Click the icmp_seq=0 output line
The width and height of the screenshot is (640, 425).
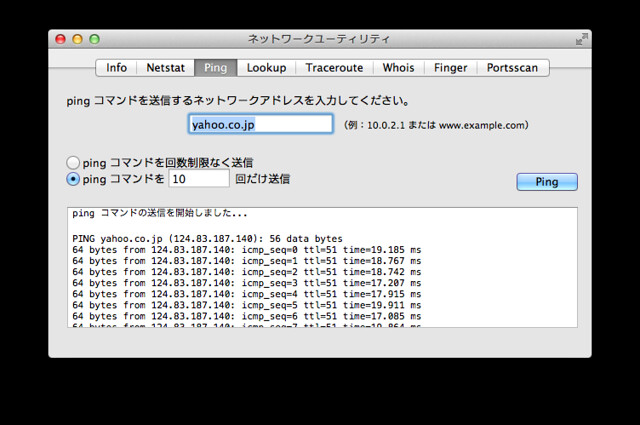click(x=247, y=250)
